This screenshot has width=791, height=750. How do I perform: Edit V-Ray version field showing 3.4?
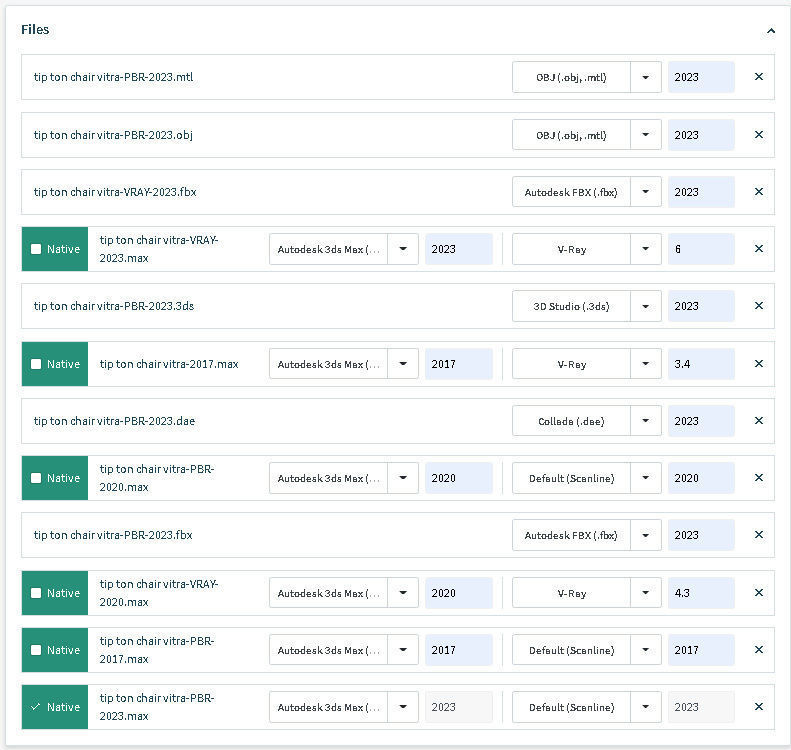[700, 364]
